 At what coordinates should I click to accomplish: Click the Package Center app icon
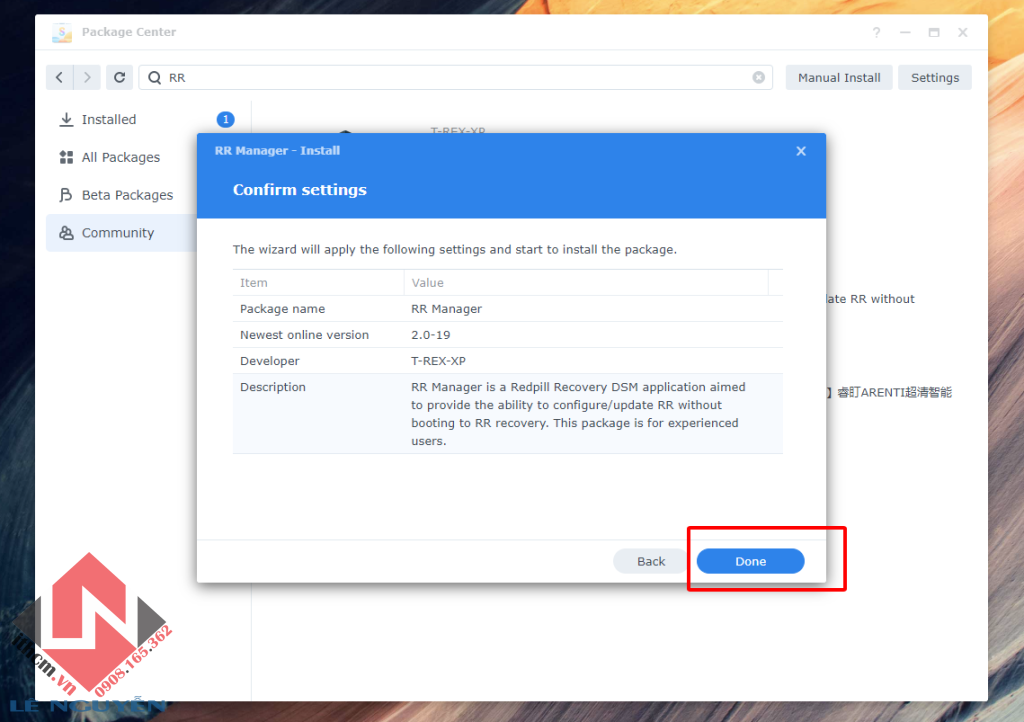pos(63,32)
